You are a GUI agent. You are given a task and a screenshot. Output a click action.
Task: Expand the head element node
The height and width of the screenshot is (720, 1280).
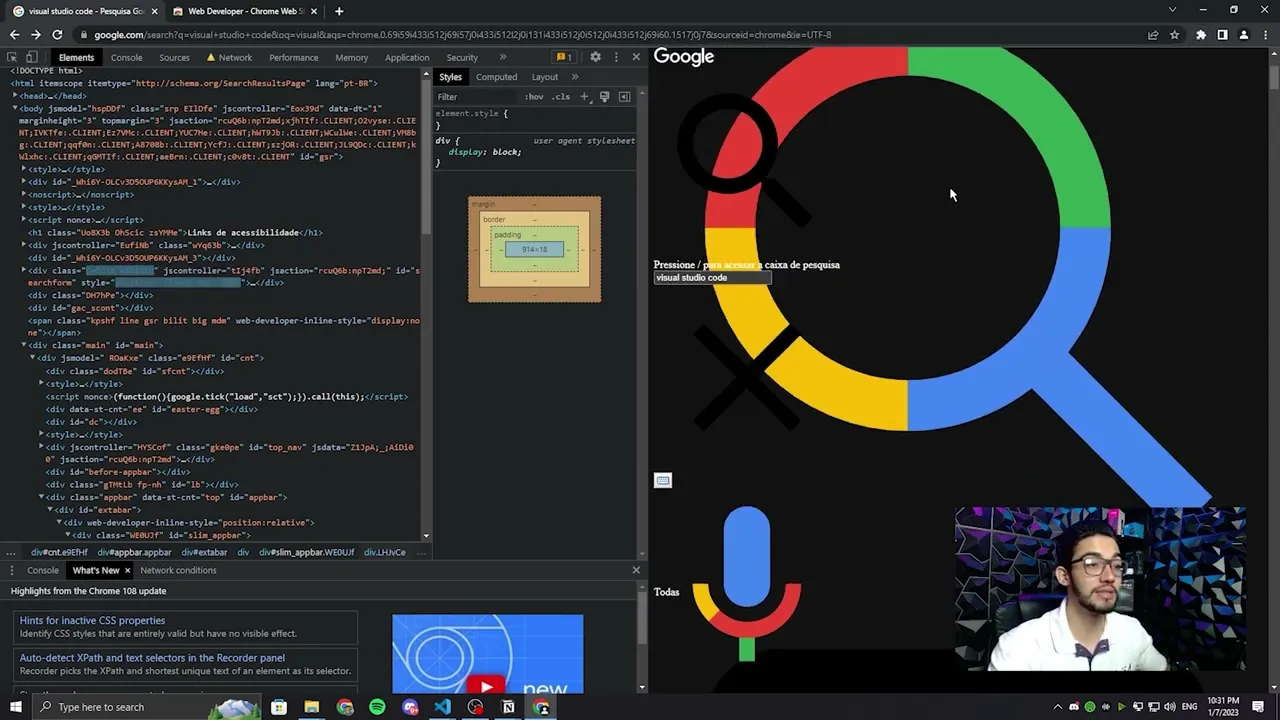tap(15, 96)
